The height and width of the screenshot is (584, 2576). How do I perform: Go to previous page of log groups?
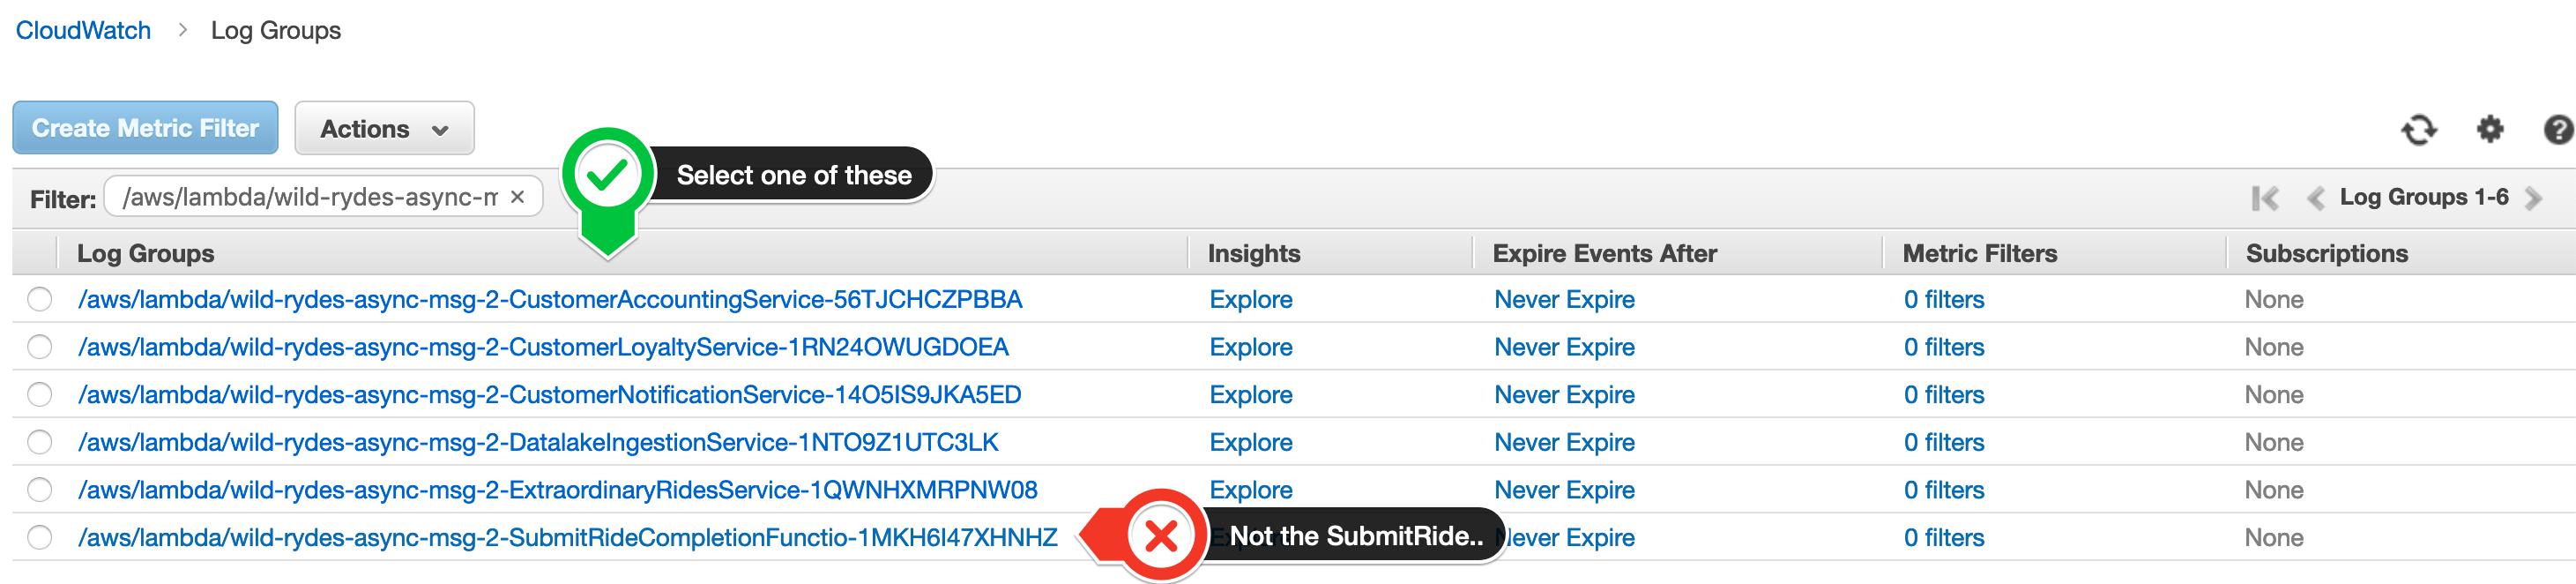[2315, 198]
